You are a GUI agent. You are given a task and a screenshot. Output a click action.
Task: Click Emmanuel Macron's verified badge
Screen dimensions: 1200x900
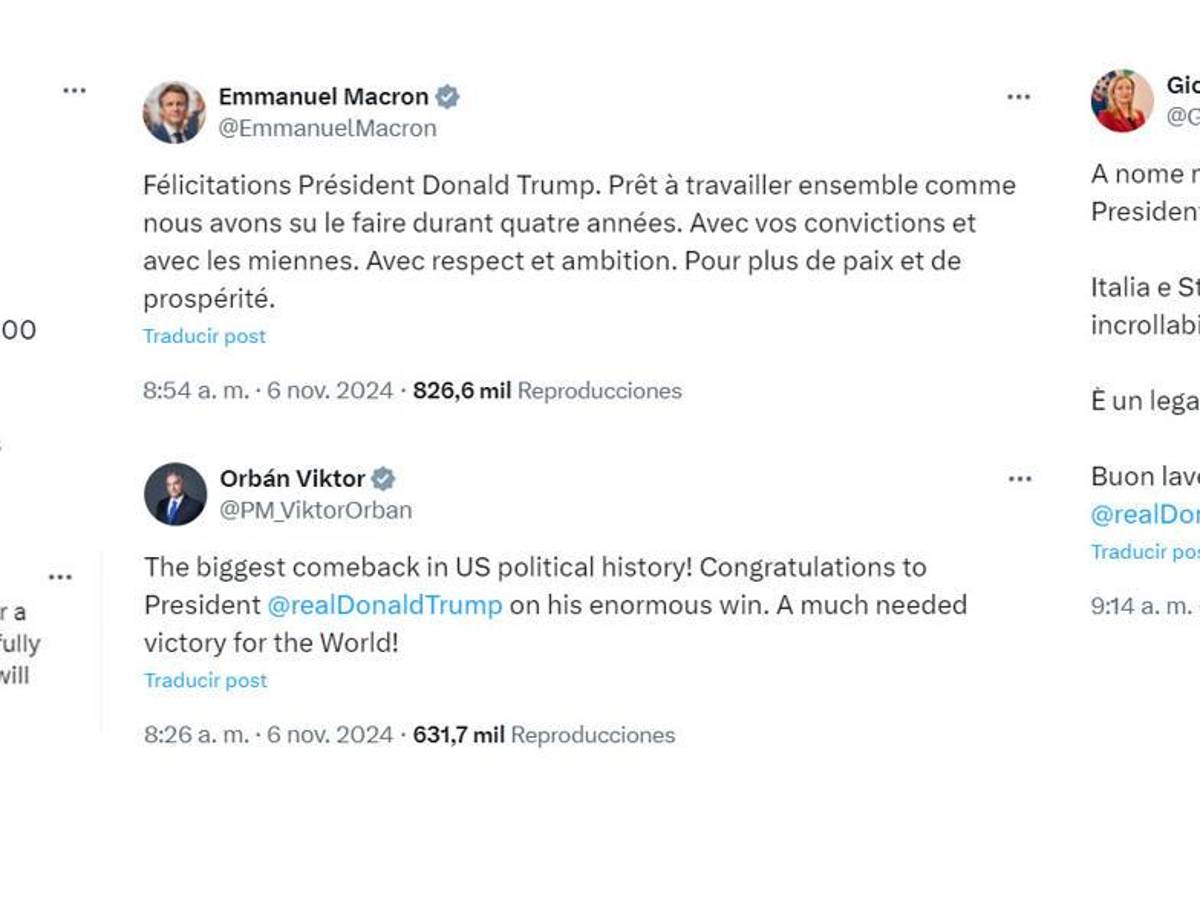(x=449, y=96)
